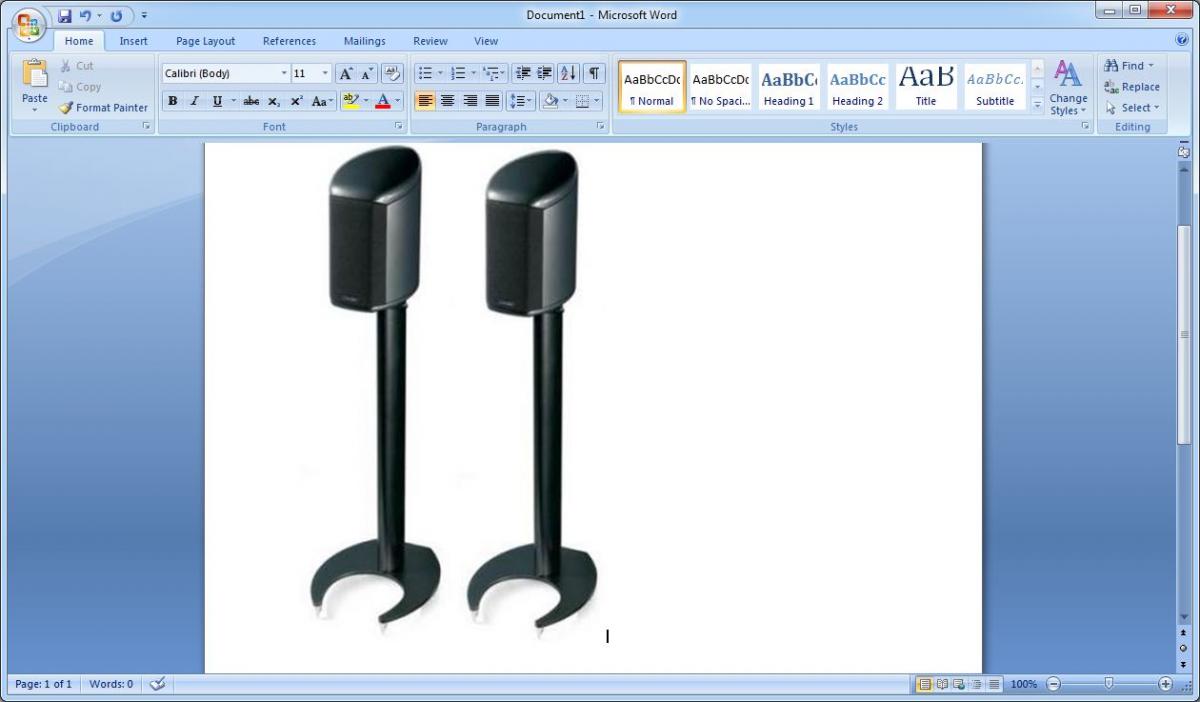The width and height of the screenshot is (1200, 702).
Task: Click the Sort icon in Paragraph group
Action: 568,74
